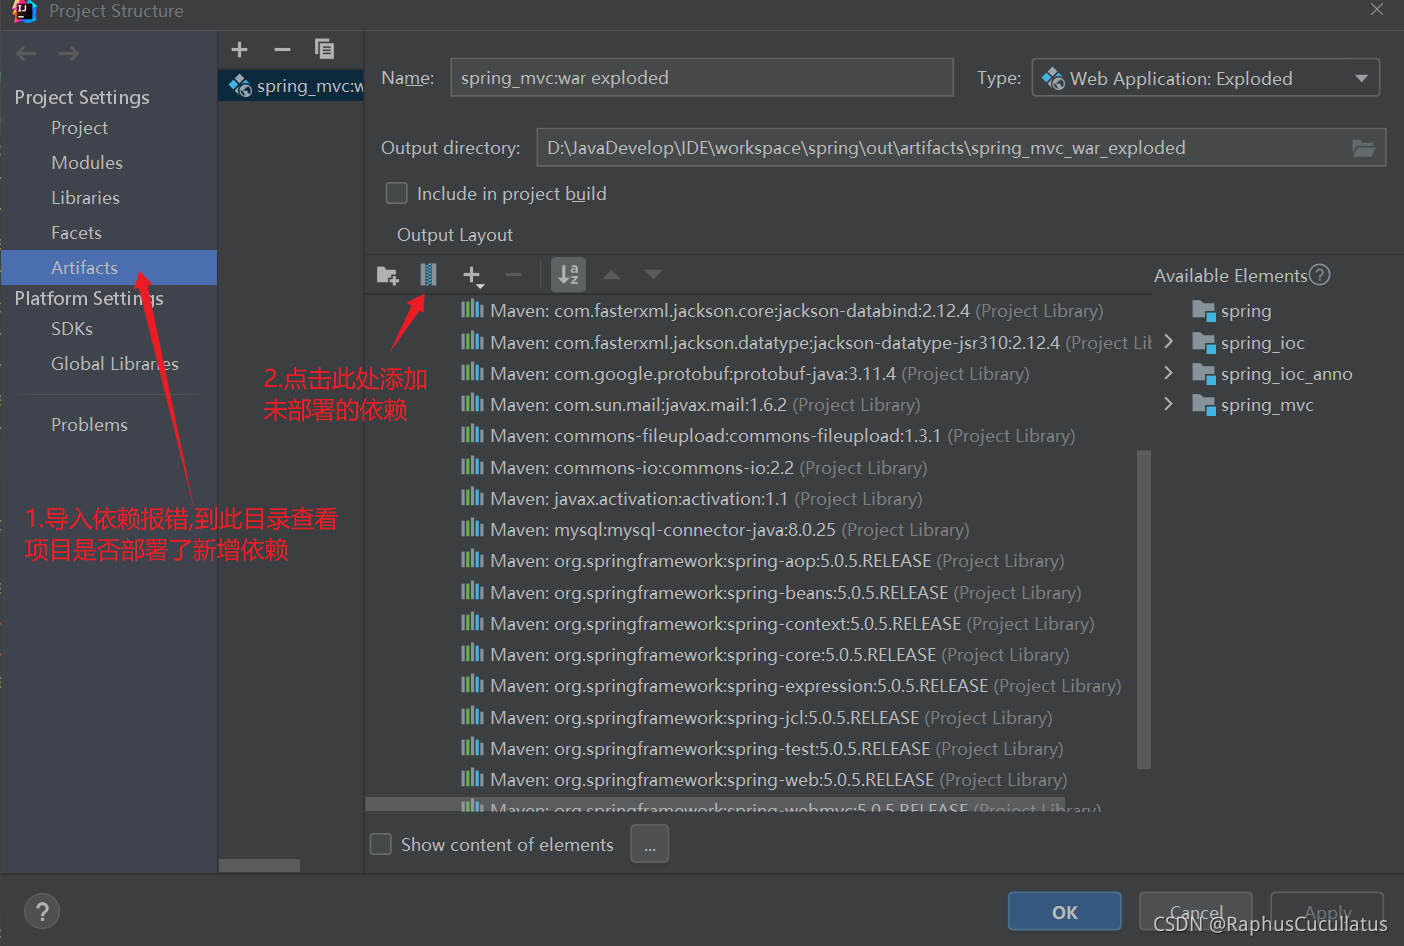
Task: Click the Available Elements help icon
Action: [1320, 274]
